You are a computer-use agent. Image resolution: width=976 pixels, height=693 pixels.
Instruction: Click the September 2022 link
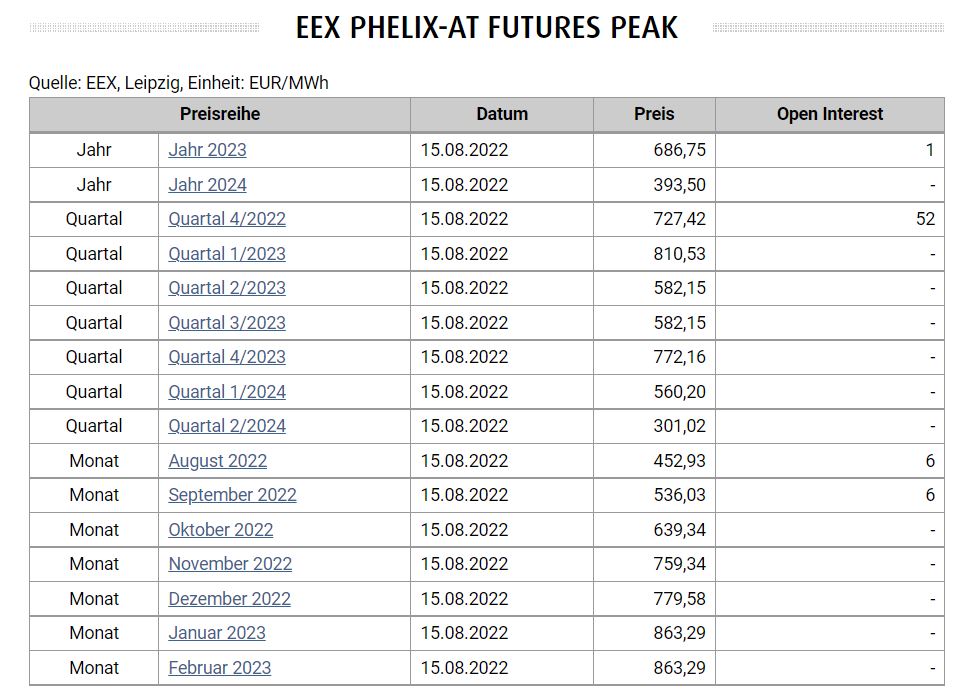[x=232, y=495]
